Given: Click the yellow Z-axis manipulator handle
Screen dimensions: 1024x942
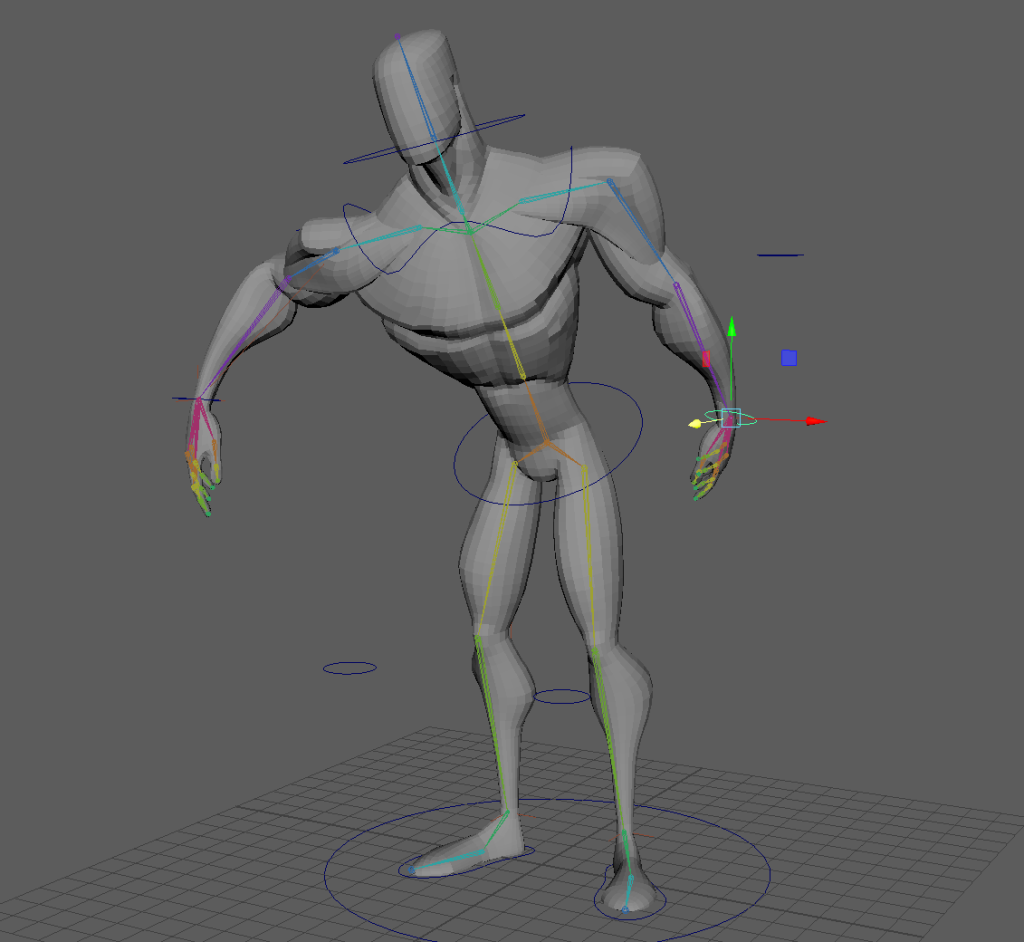Looking at the screenshot, I should [693, 424].
